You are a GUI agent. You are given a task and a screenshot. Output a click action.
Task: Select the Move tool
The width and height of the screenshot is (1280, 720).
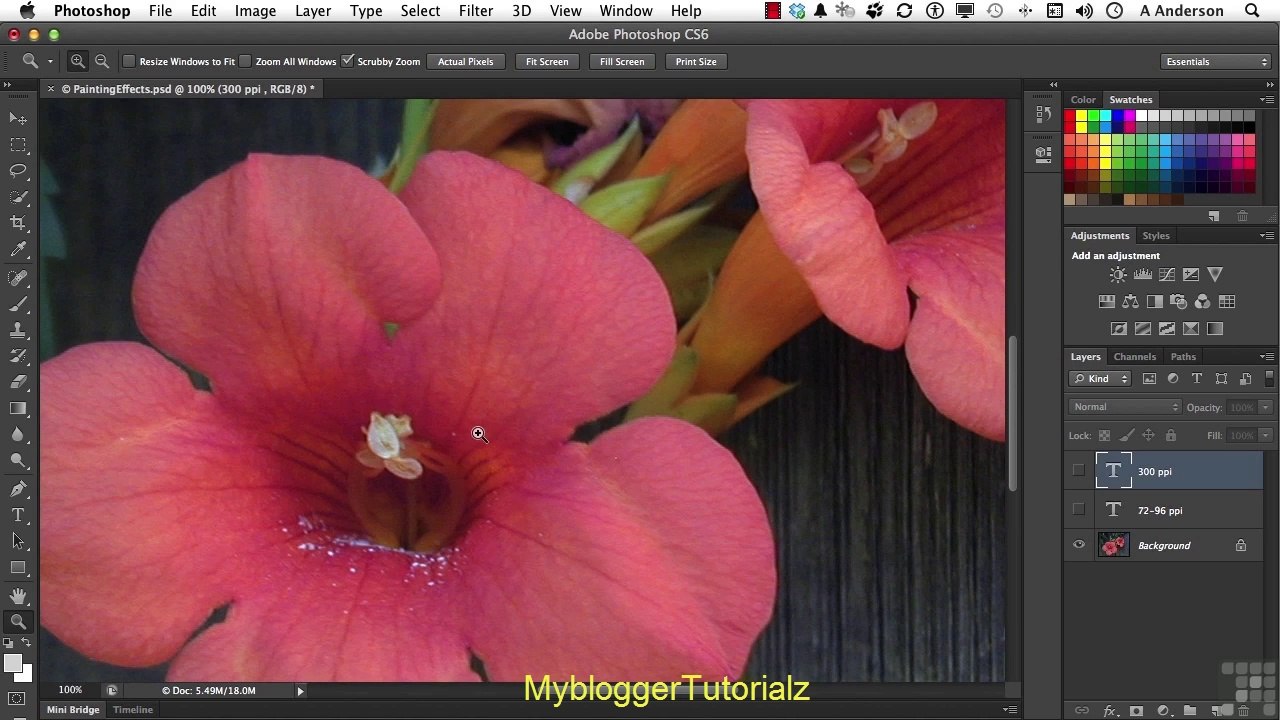pos(18,119)
